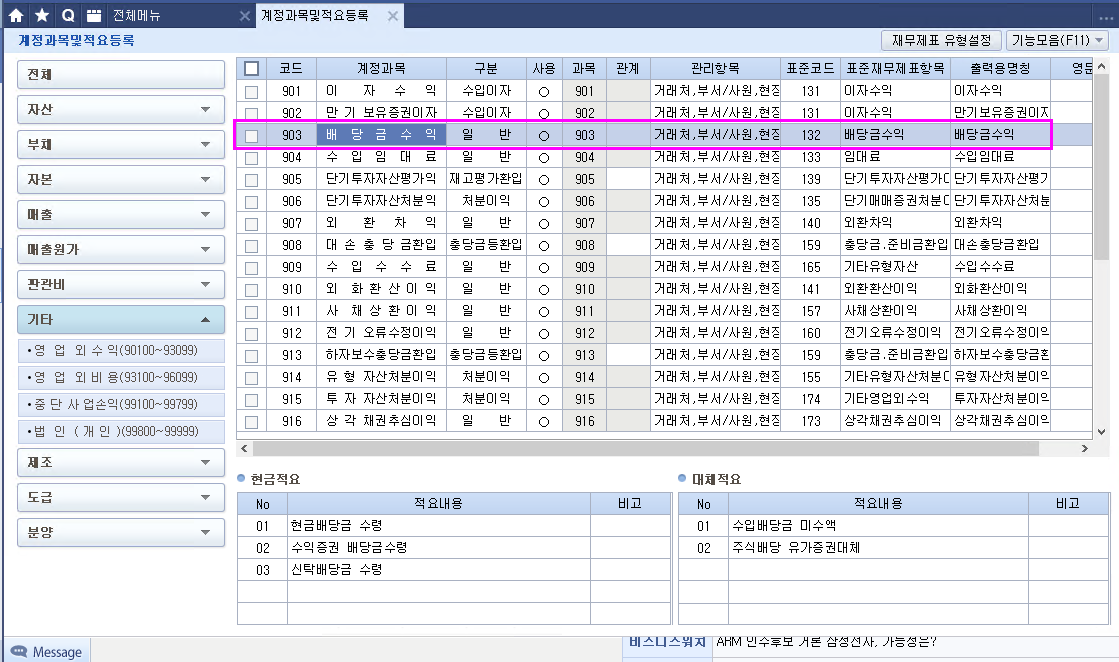Go to the Home icon
Viewport: 1119px width, 662px height.
click(x=16, y=15)
